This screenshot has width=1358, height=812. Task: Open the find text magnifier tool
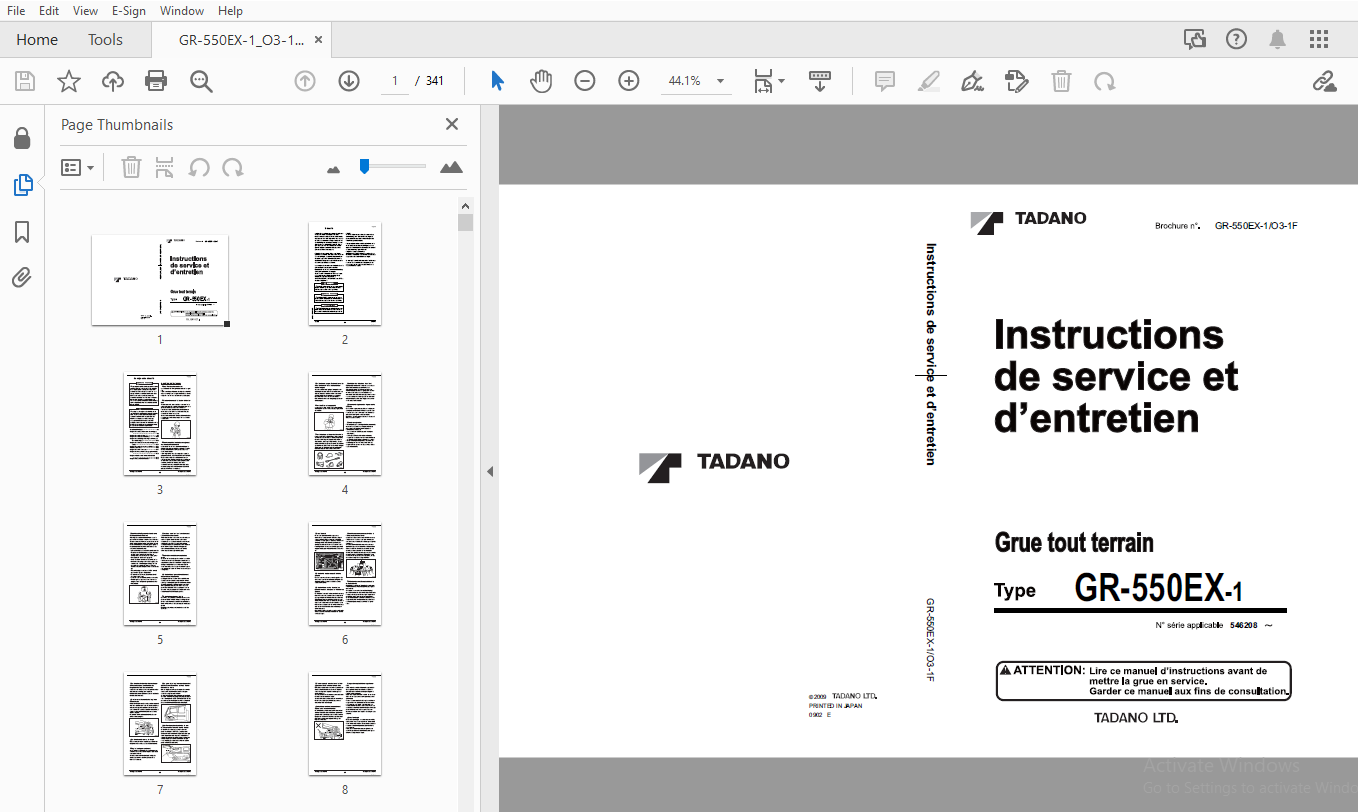point(201,81)
